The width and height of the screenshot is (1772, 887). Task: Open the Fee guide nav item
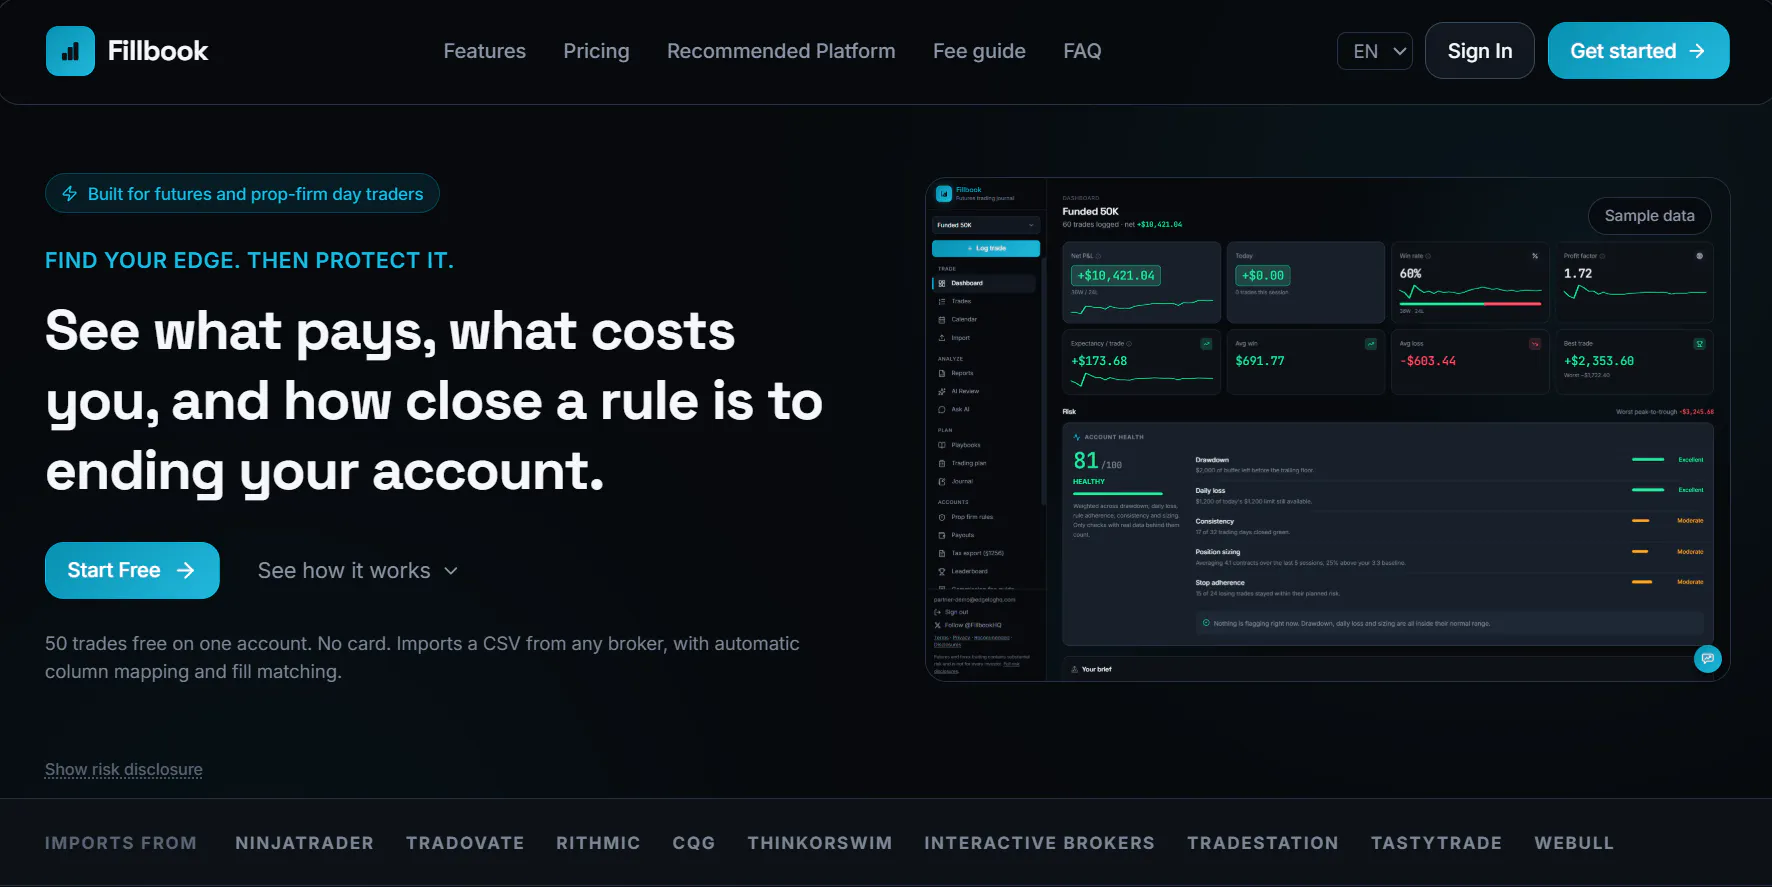pyautogui.click(x=979, y=51)
